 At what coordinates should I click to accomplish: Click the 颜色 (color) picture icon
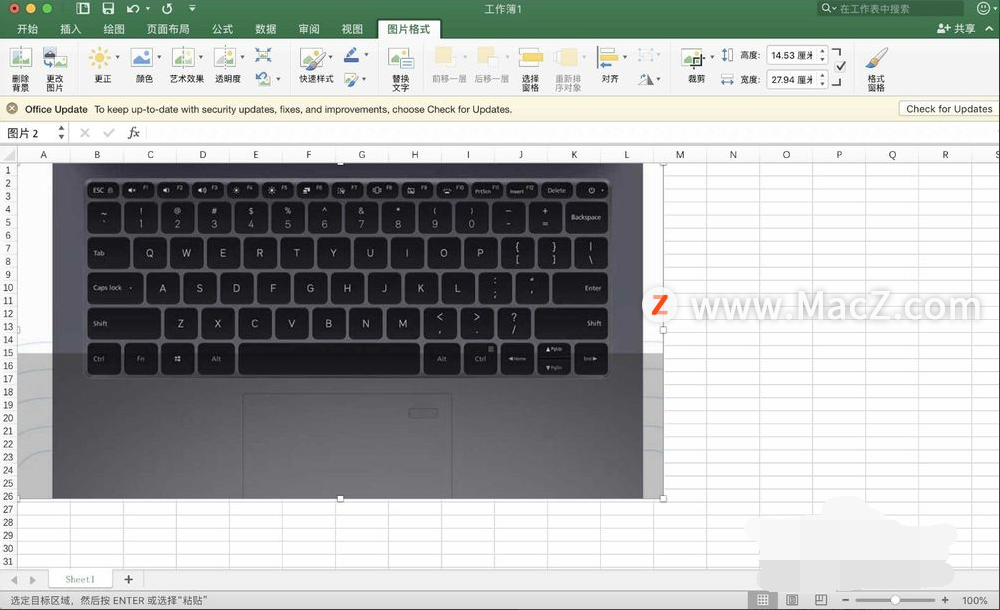pyautogui.click(x=141, y=58)
